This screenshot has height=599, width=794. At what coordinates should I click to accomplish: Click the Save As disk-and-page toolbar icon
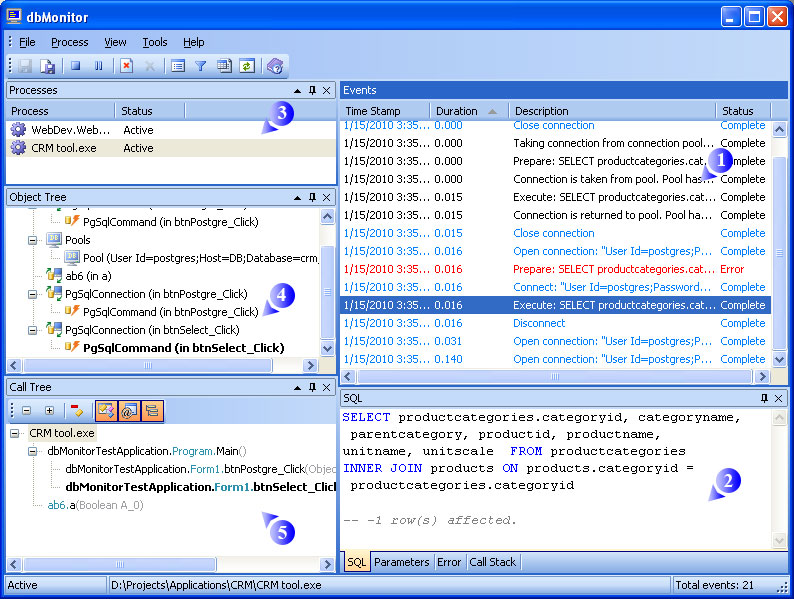pyautogui.click(x=47, y=66)
